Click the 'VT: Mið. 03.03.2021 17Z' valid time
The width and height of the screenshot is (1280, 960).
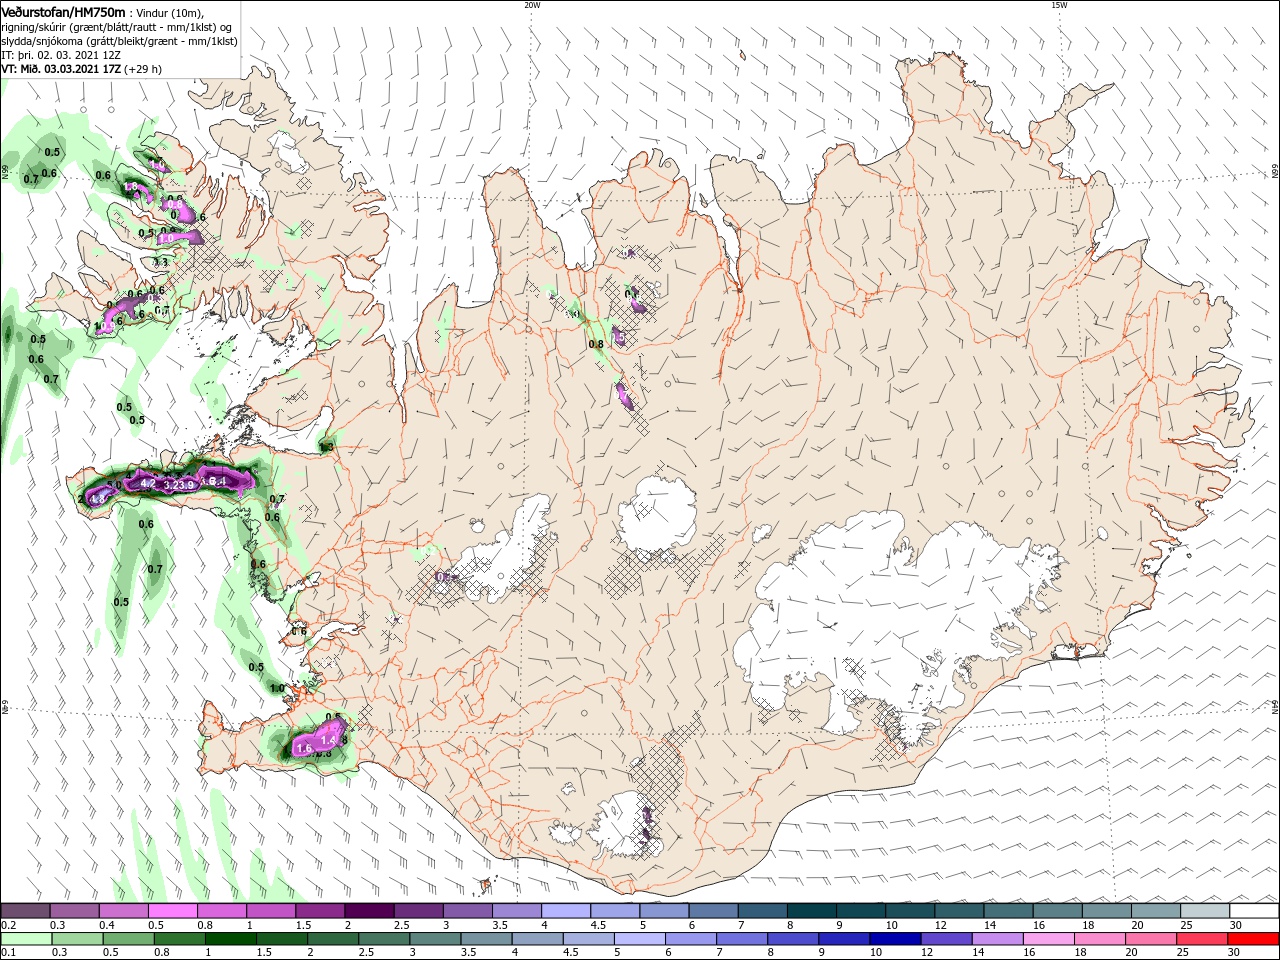[x=61, y=69]
